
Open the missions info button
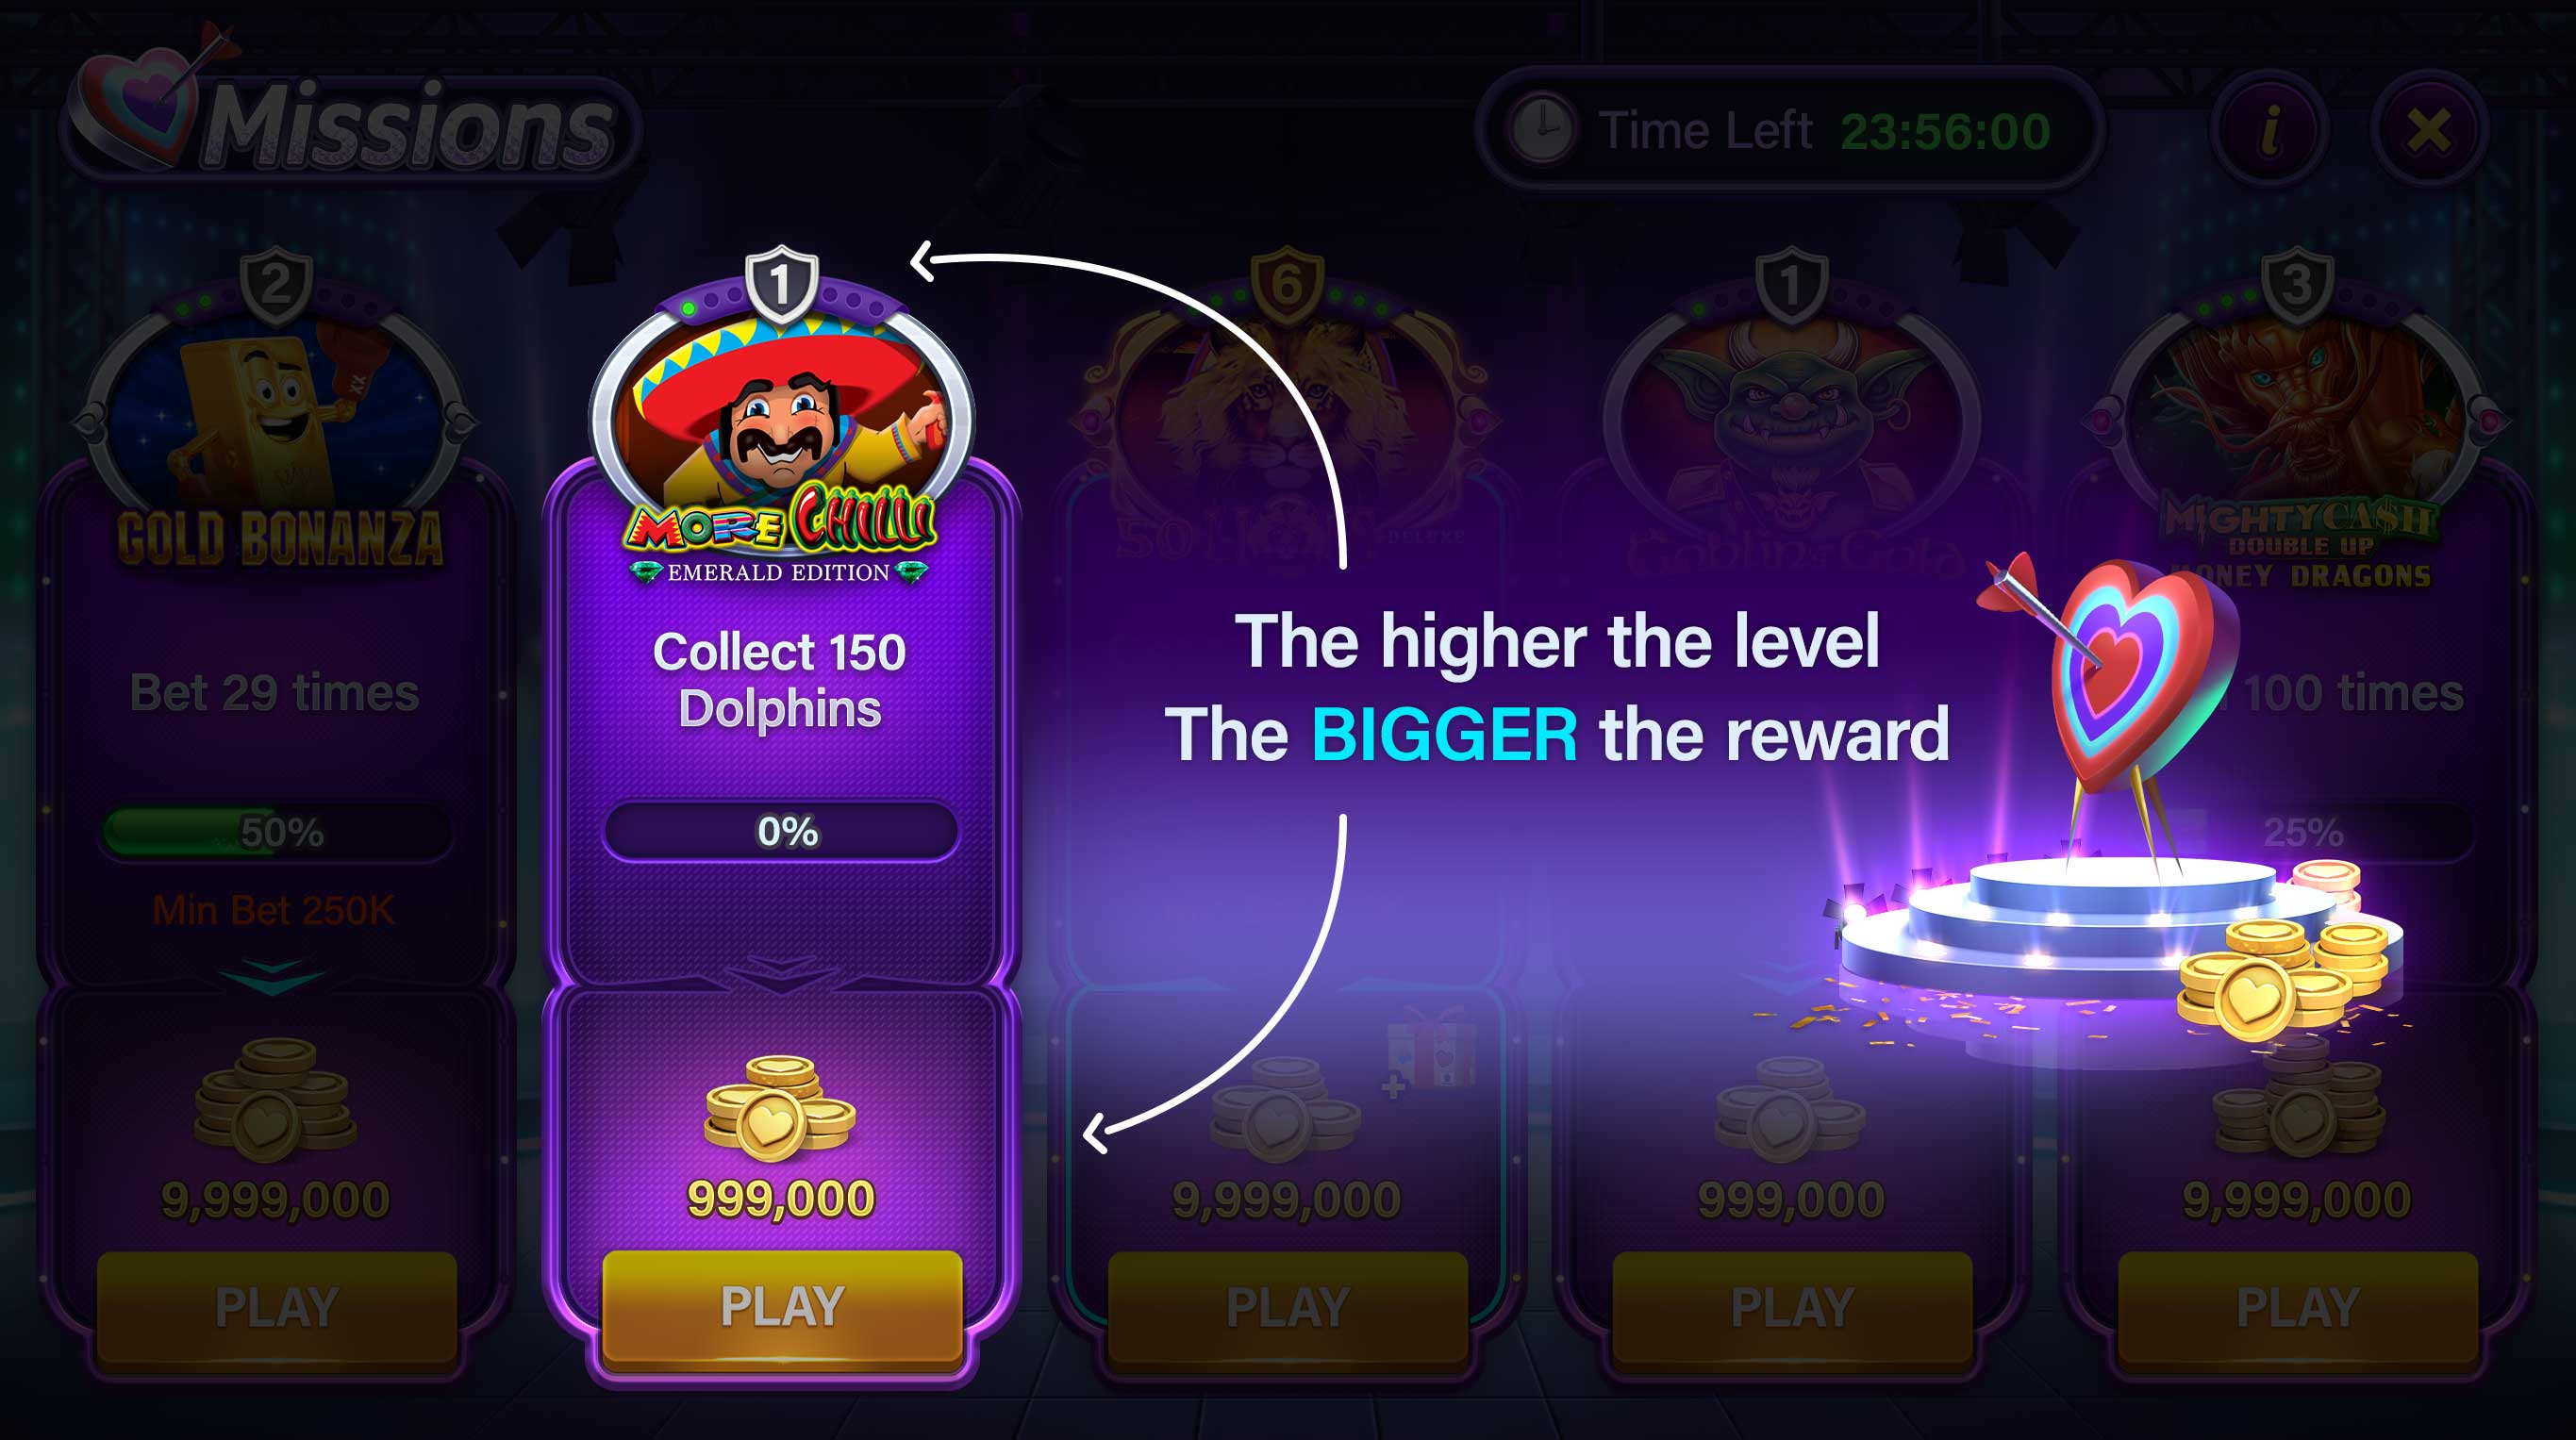2270,131
